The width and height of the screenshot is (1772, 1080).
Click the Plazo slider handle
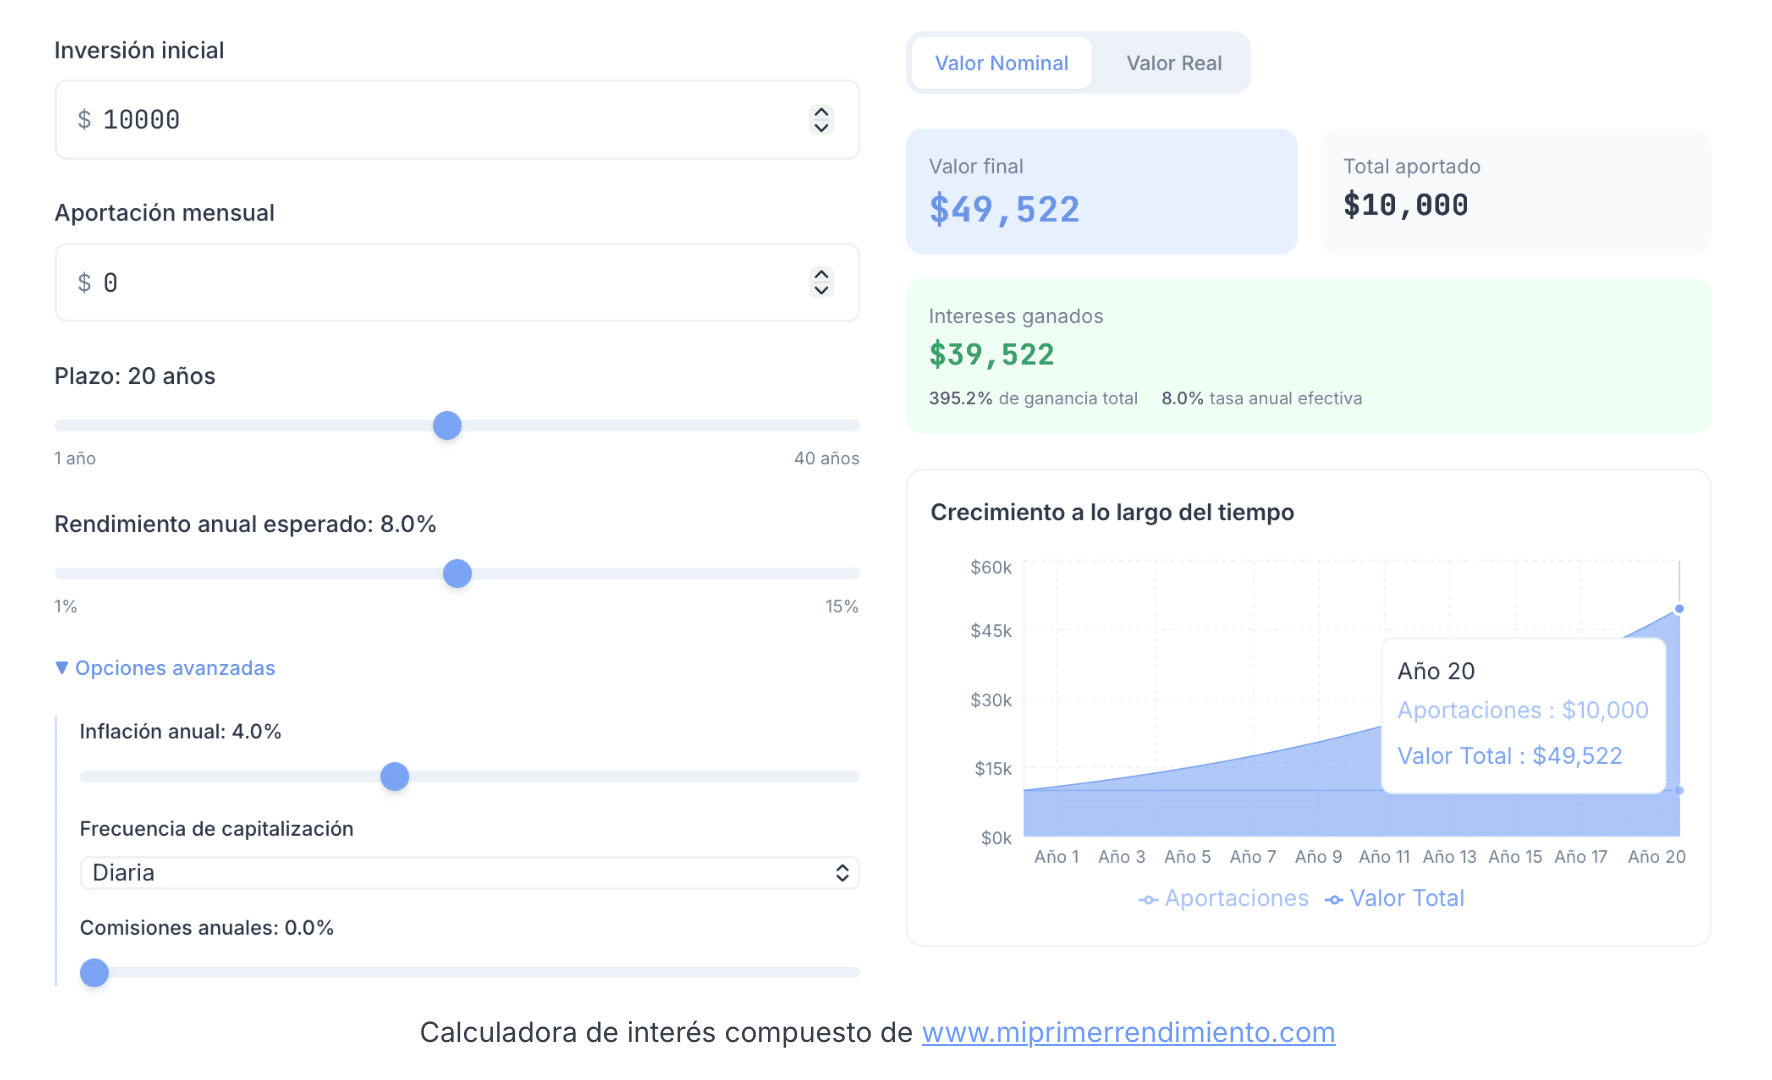coord(447,426)
